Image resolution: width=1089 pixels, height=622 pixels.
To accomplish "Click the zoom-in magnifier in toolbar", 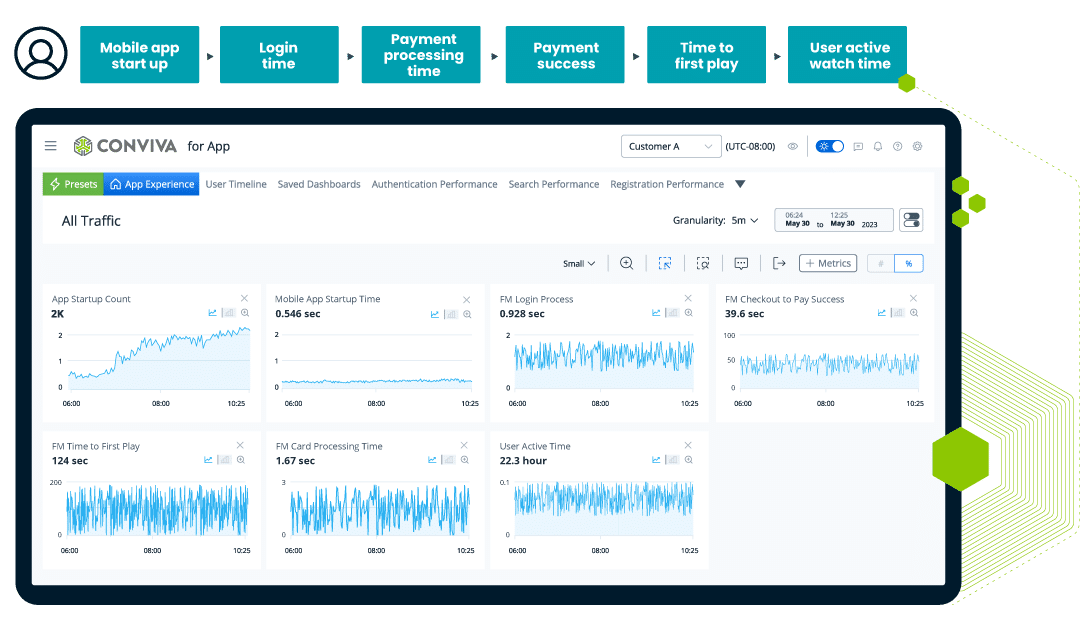I will (x=627, y=263).
